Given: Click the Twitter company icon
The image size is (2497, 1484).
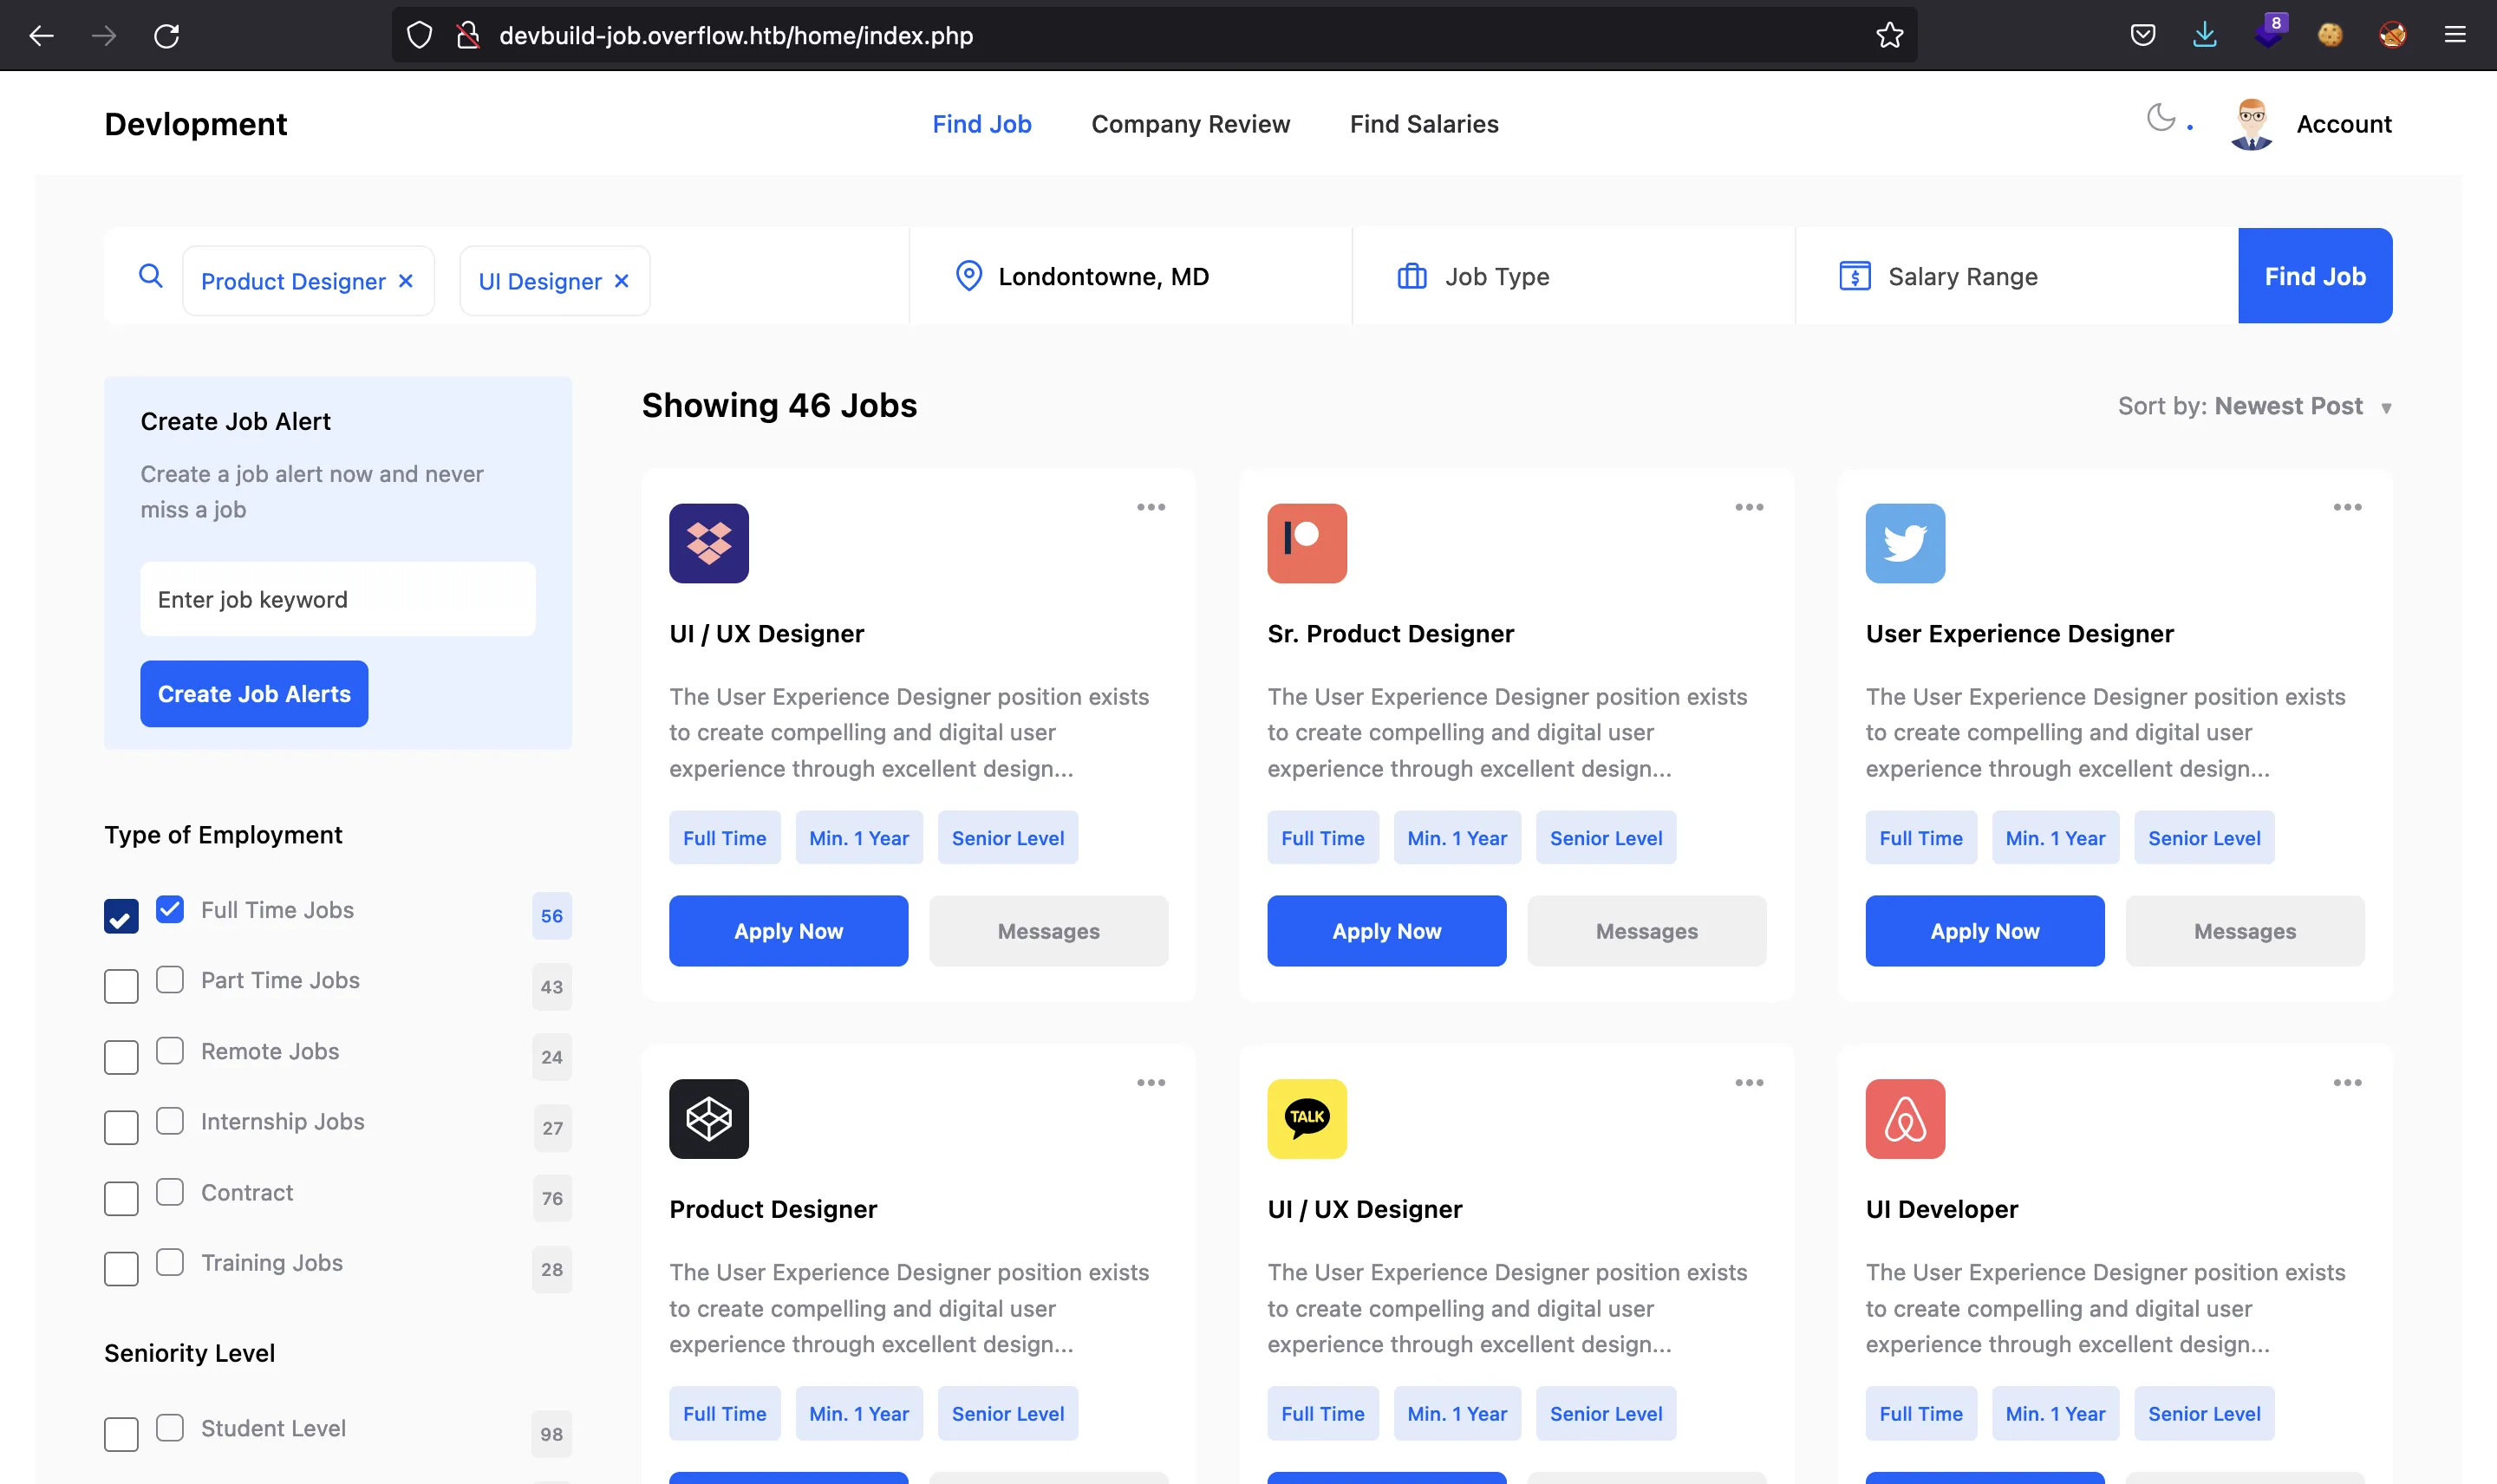Looking at the screenshot, I should click(1907, 543).
